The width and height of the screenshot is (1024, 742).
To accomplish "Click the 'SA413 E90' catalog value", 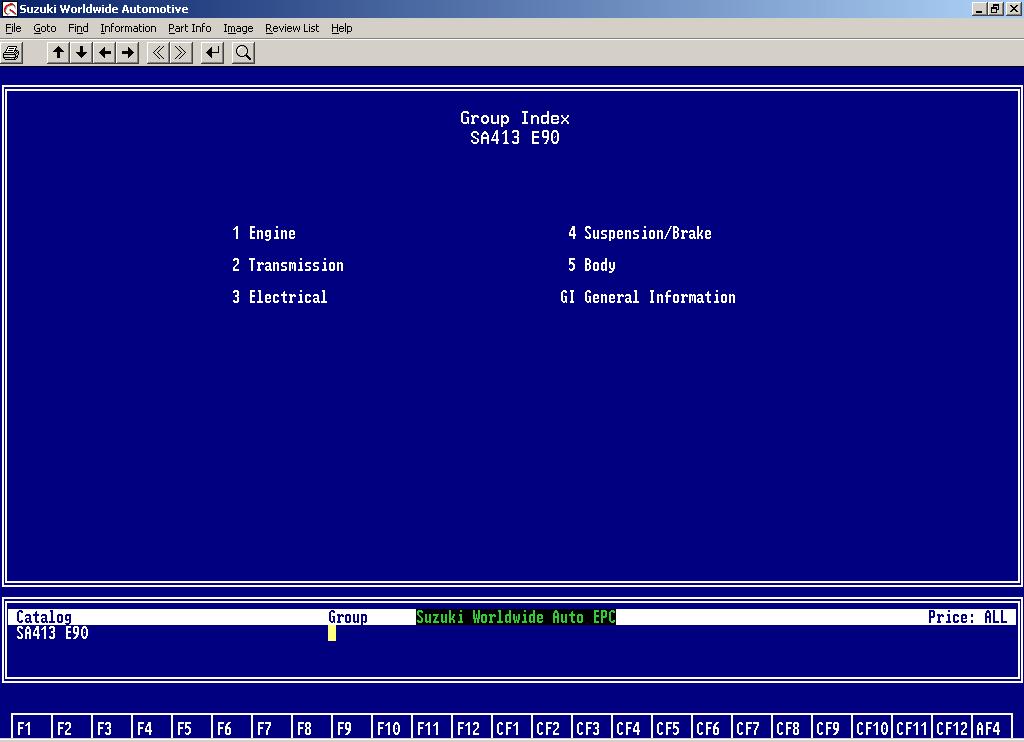I will coord(52,633).
